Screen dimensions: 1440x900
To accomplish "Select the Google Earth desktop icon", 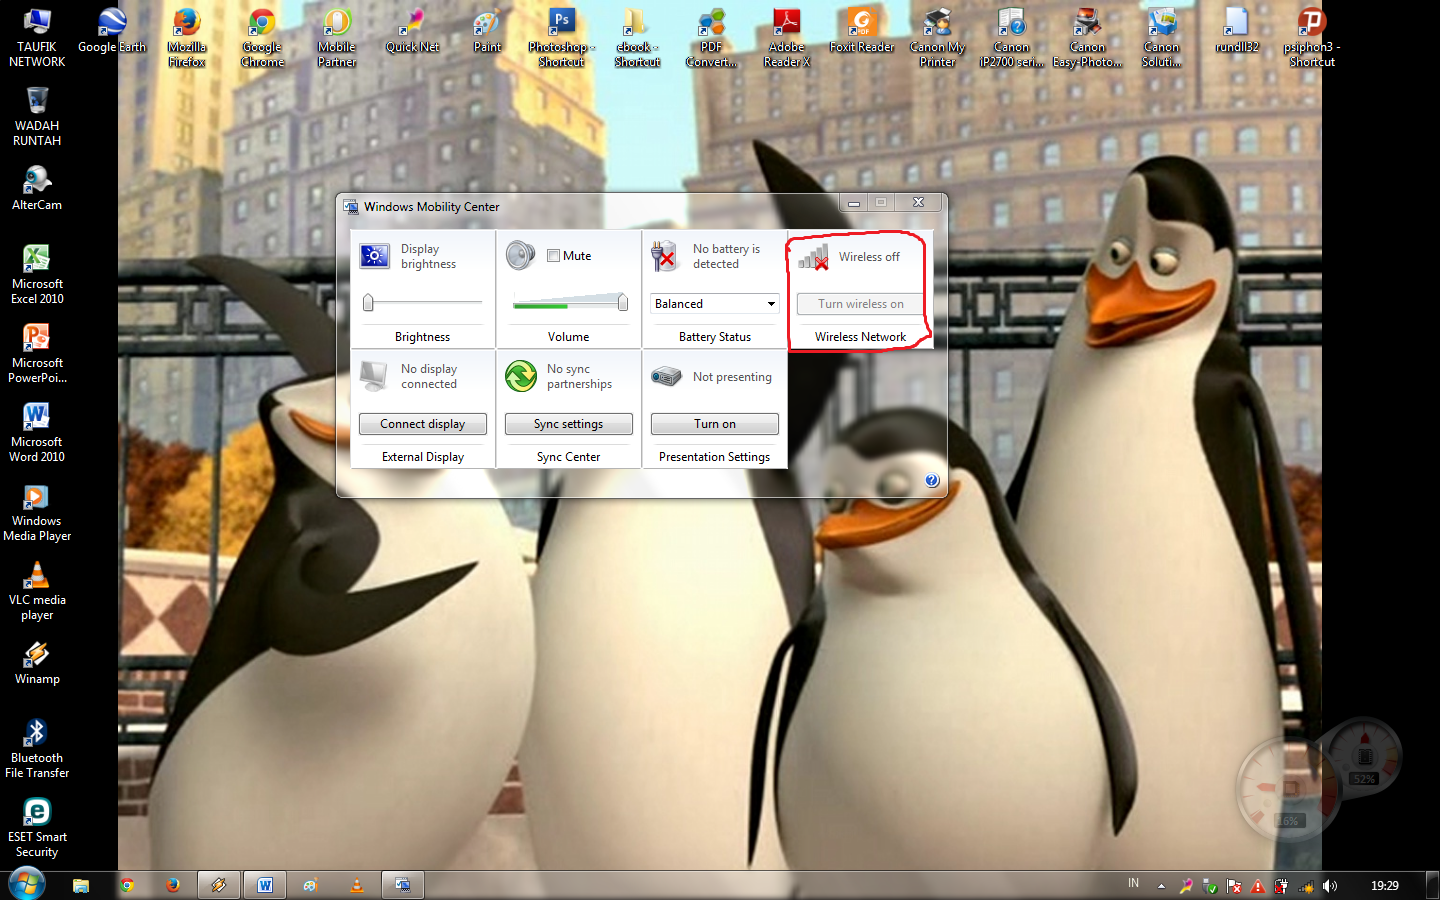I will click(x=112, y=32).
